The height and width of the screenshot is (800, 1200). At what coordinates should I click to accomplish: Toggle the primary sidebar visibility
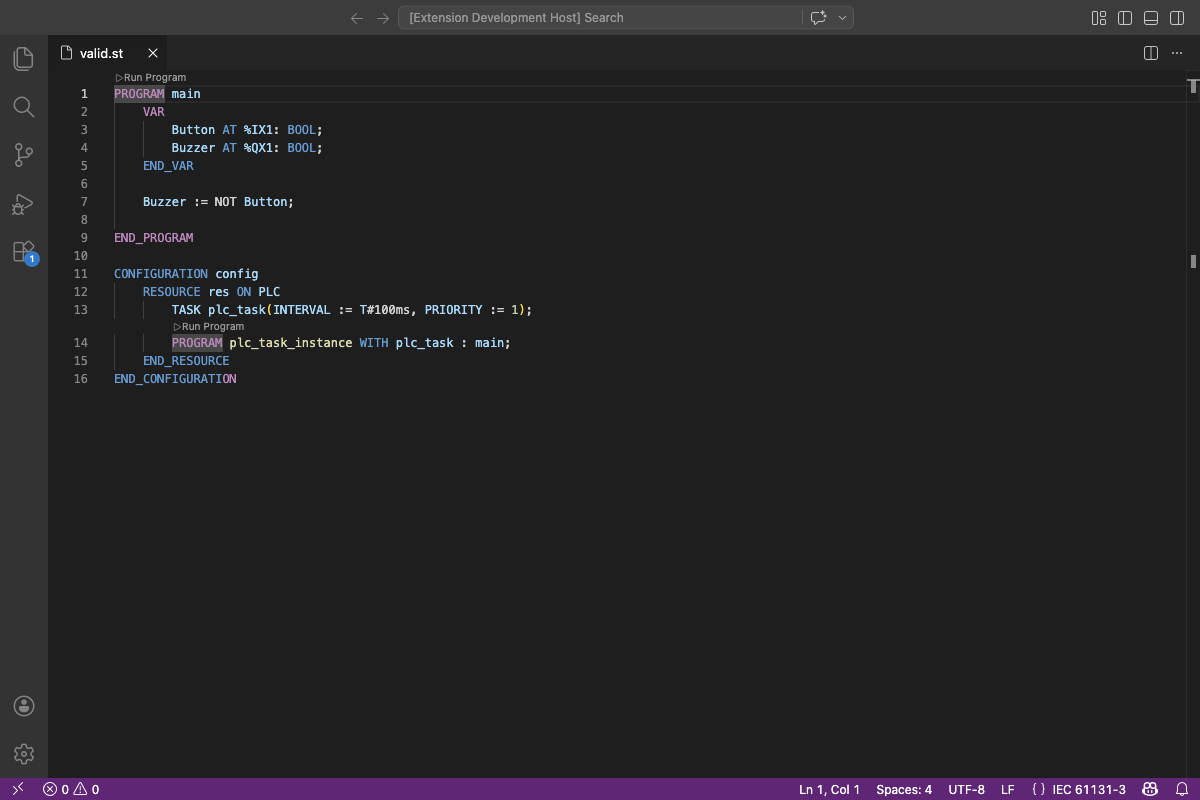point(1125,17)
